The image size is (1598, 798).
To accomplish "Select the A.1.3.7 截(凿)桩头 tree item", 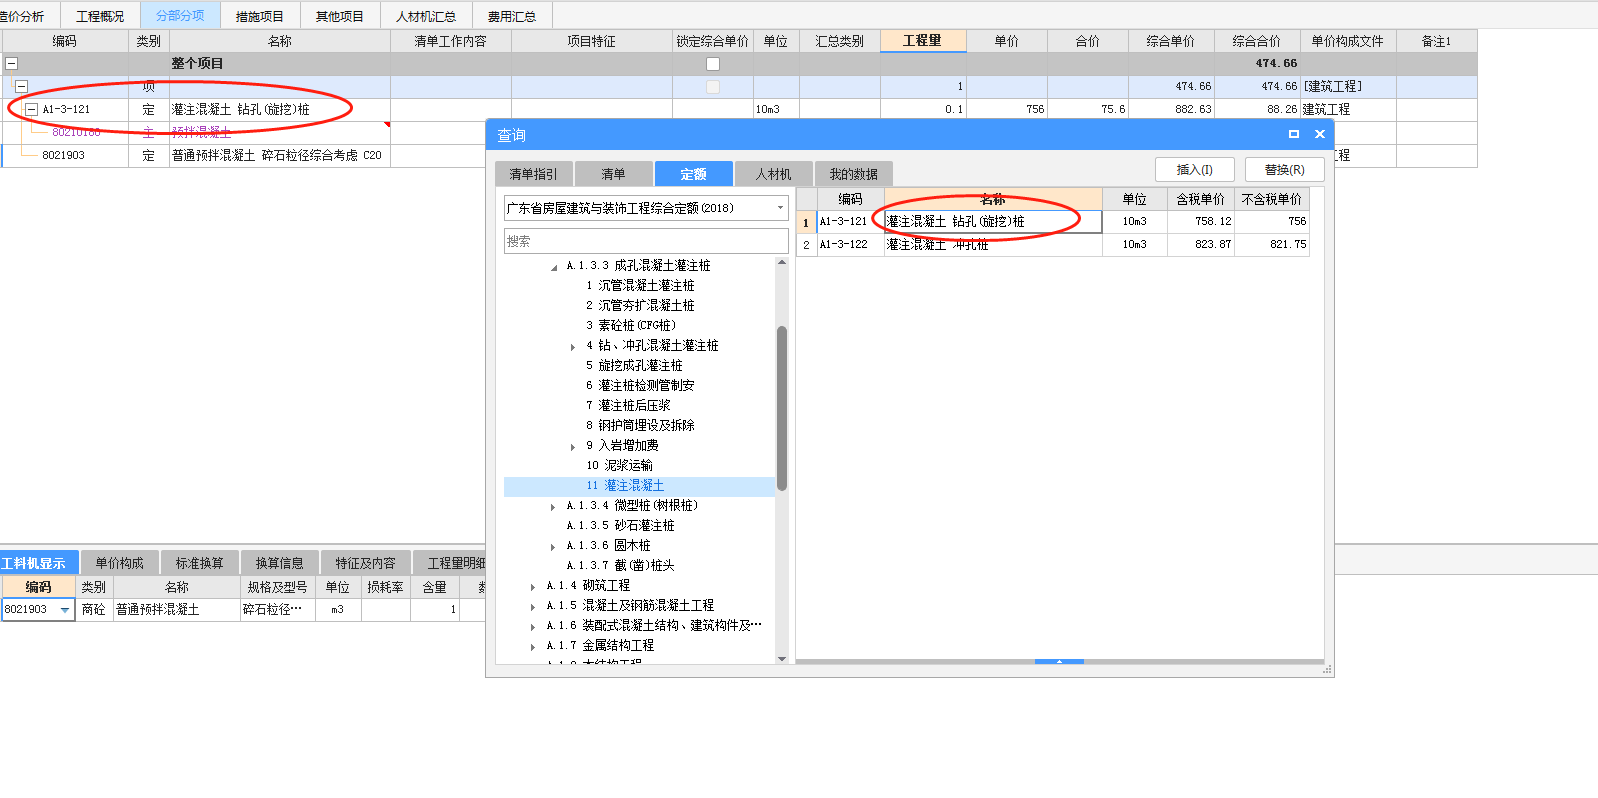I will pos(620,566).
